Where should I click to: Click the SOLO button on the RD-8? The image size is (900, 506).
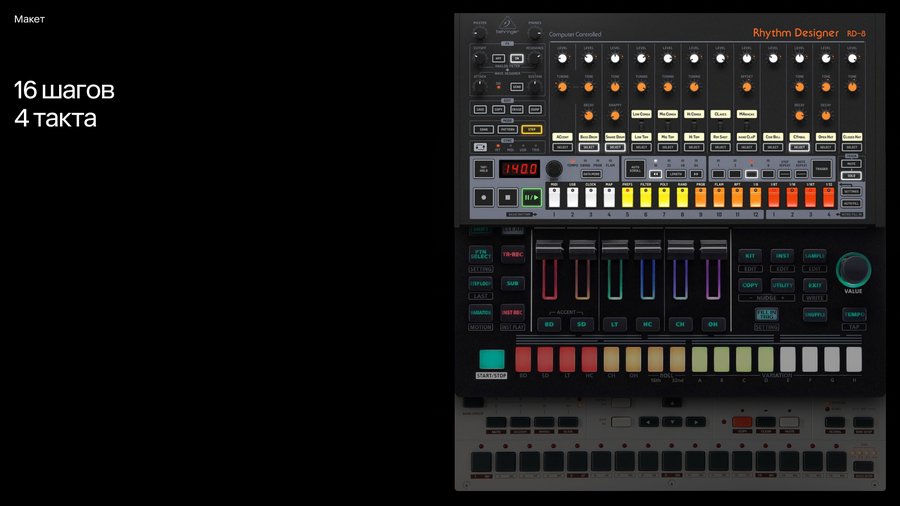point(851,176)
